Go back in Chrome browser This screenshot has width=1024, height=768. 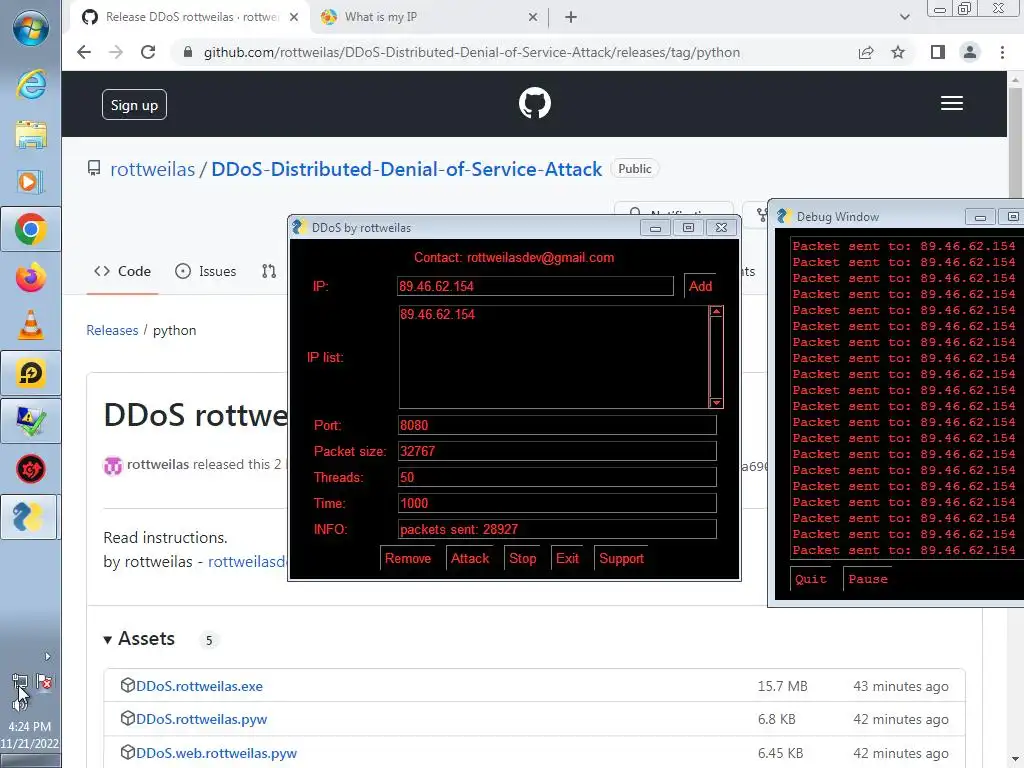pos(84,52)
